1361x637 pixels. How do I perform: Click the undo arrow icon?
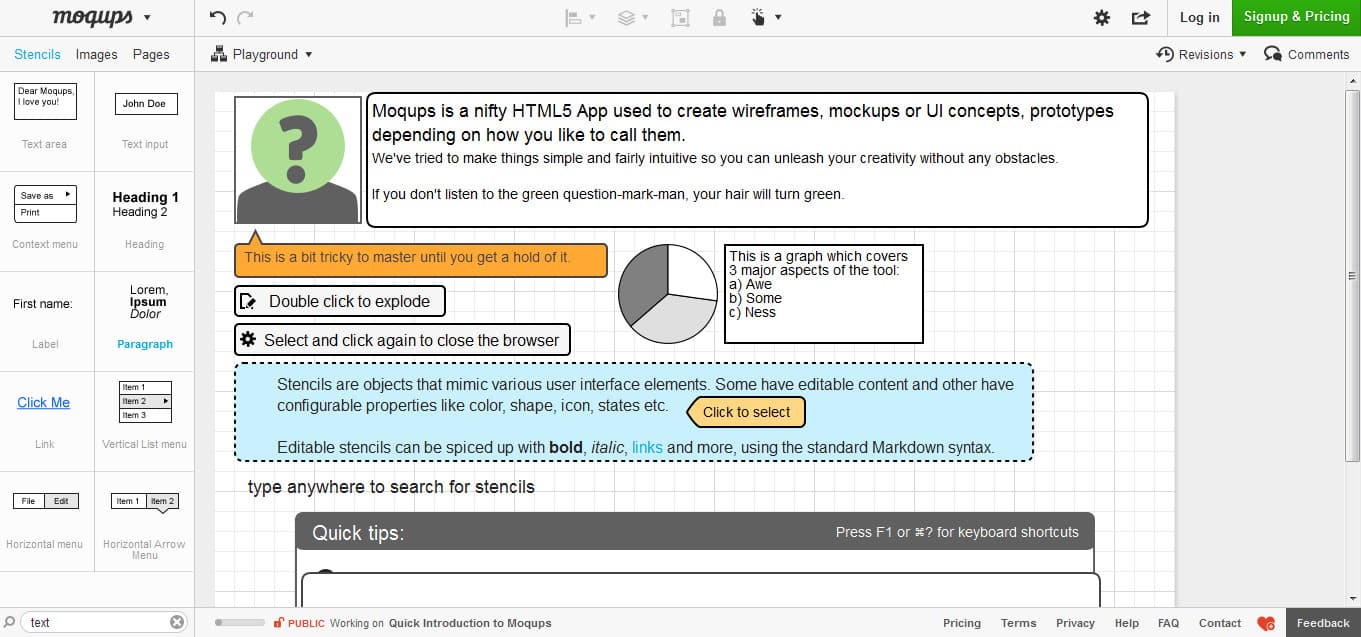pyautogui.click(x=218, y=17)
